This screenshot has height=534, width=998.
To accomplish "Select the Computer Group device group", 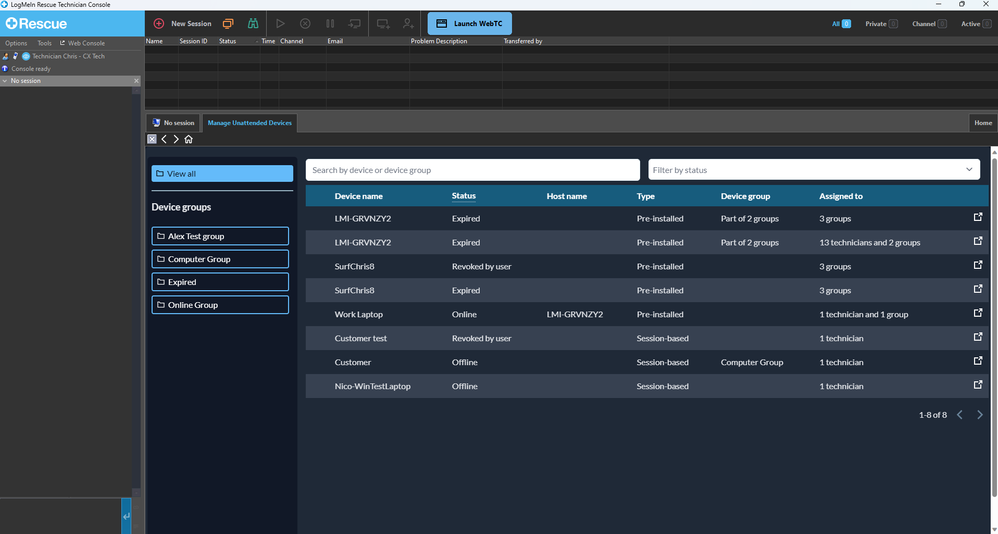I will click(220, 259).
